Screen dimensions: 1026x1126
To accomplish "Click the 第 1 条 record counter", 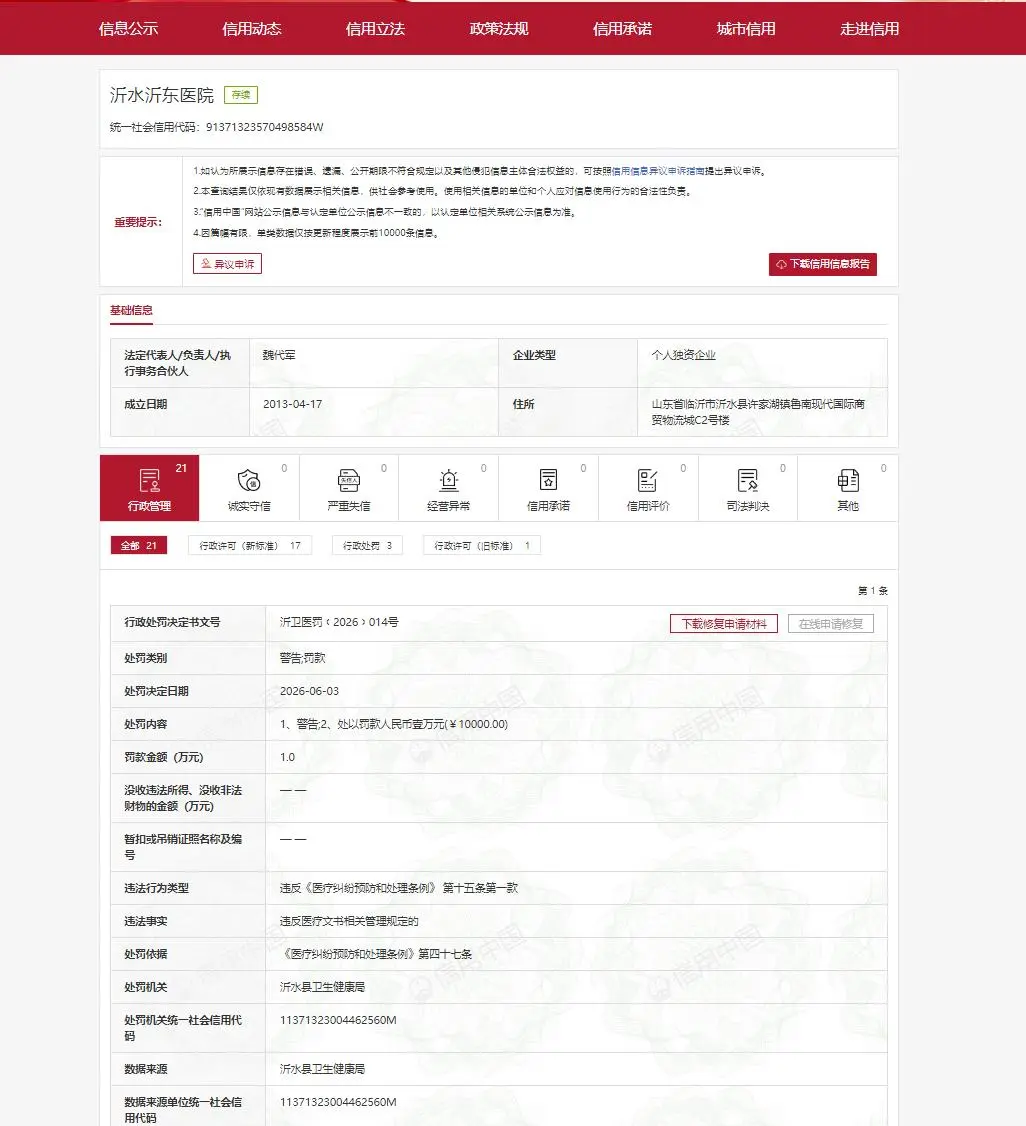I will pos(873,591).
